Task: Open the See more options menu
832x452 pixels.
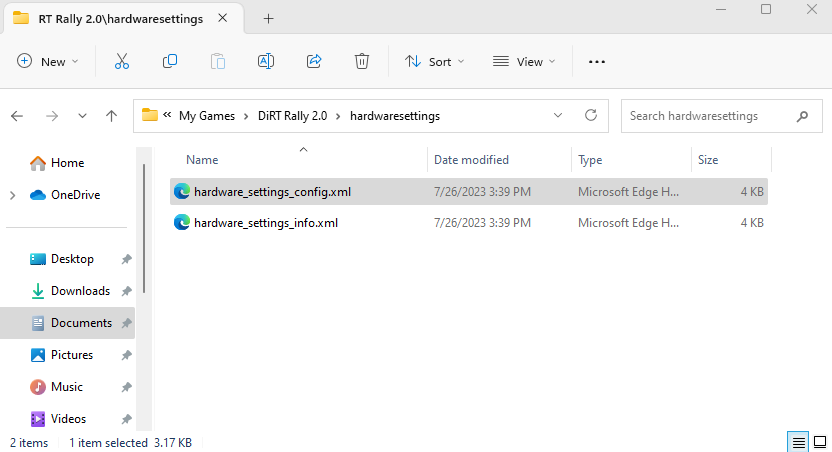Action: [x=597, y=61]
